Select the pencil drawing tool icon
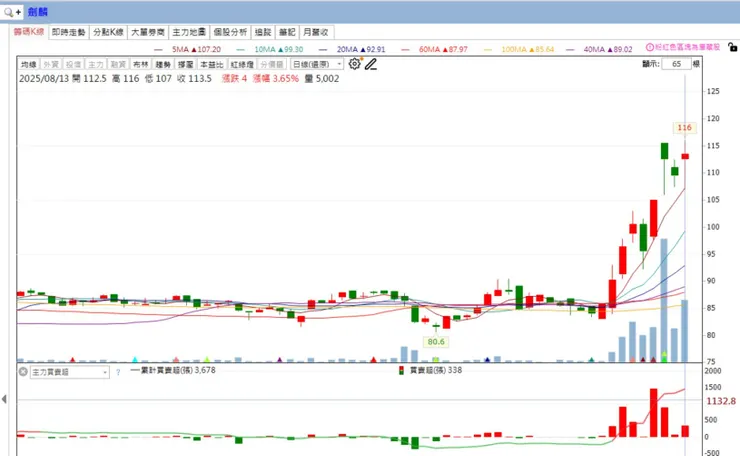This screenshot has width=740, height=456. [371, 64]
